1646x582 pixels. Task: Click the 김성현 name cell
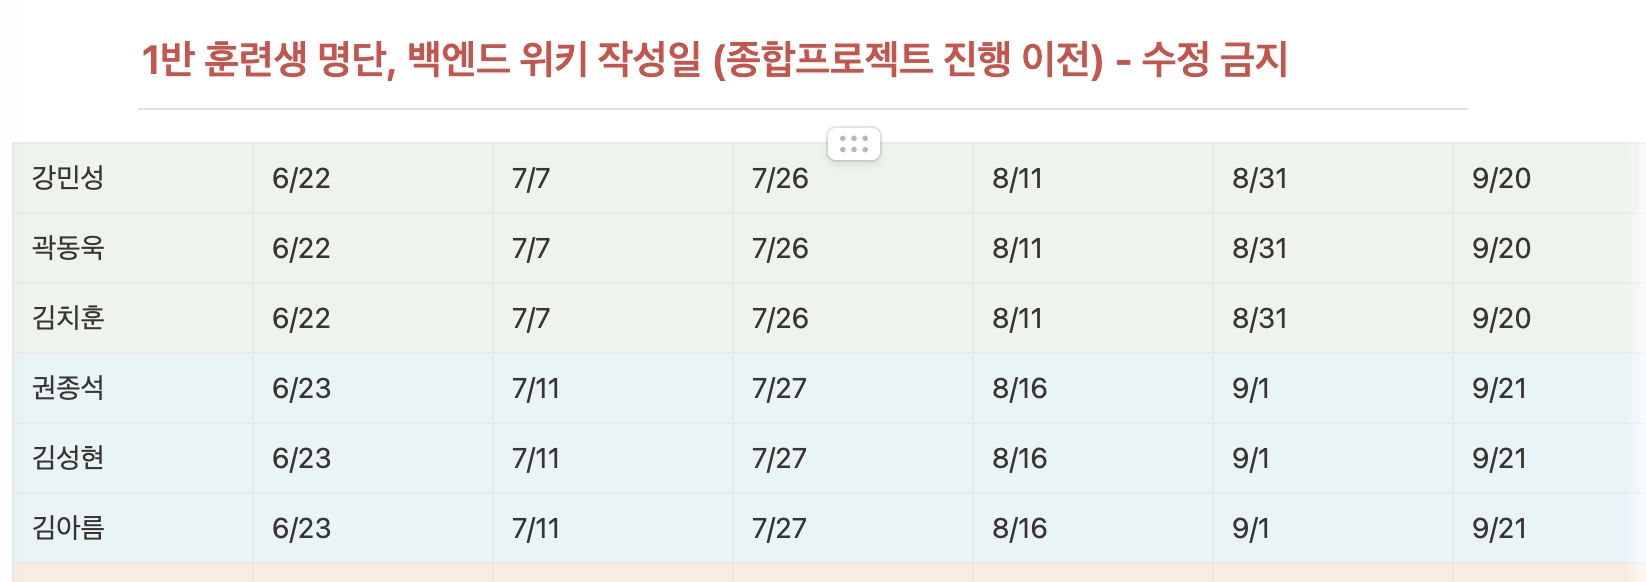(x=133, y=458)
